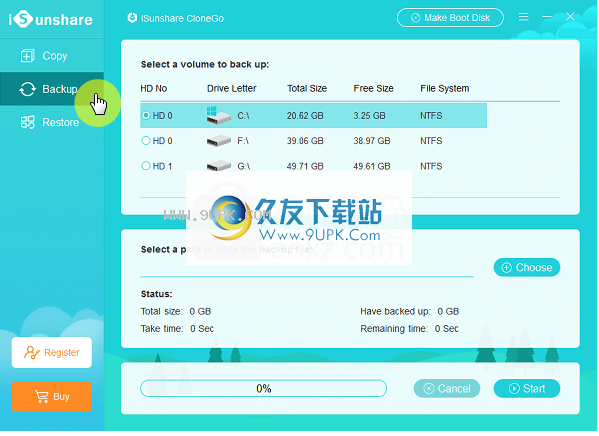The height and width of the screenshot is (436, 599).
Task: Close the CloneGo window
Action: tap(570, 16)
